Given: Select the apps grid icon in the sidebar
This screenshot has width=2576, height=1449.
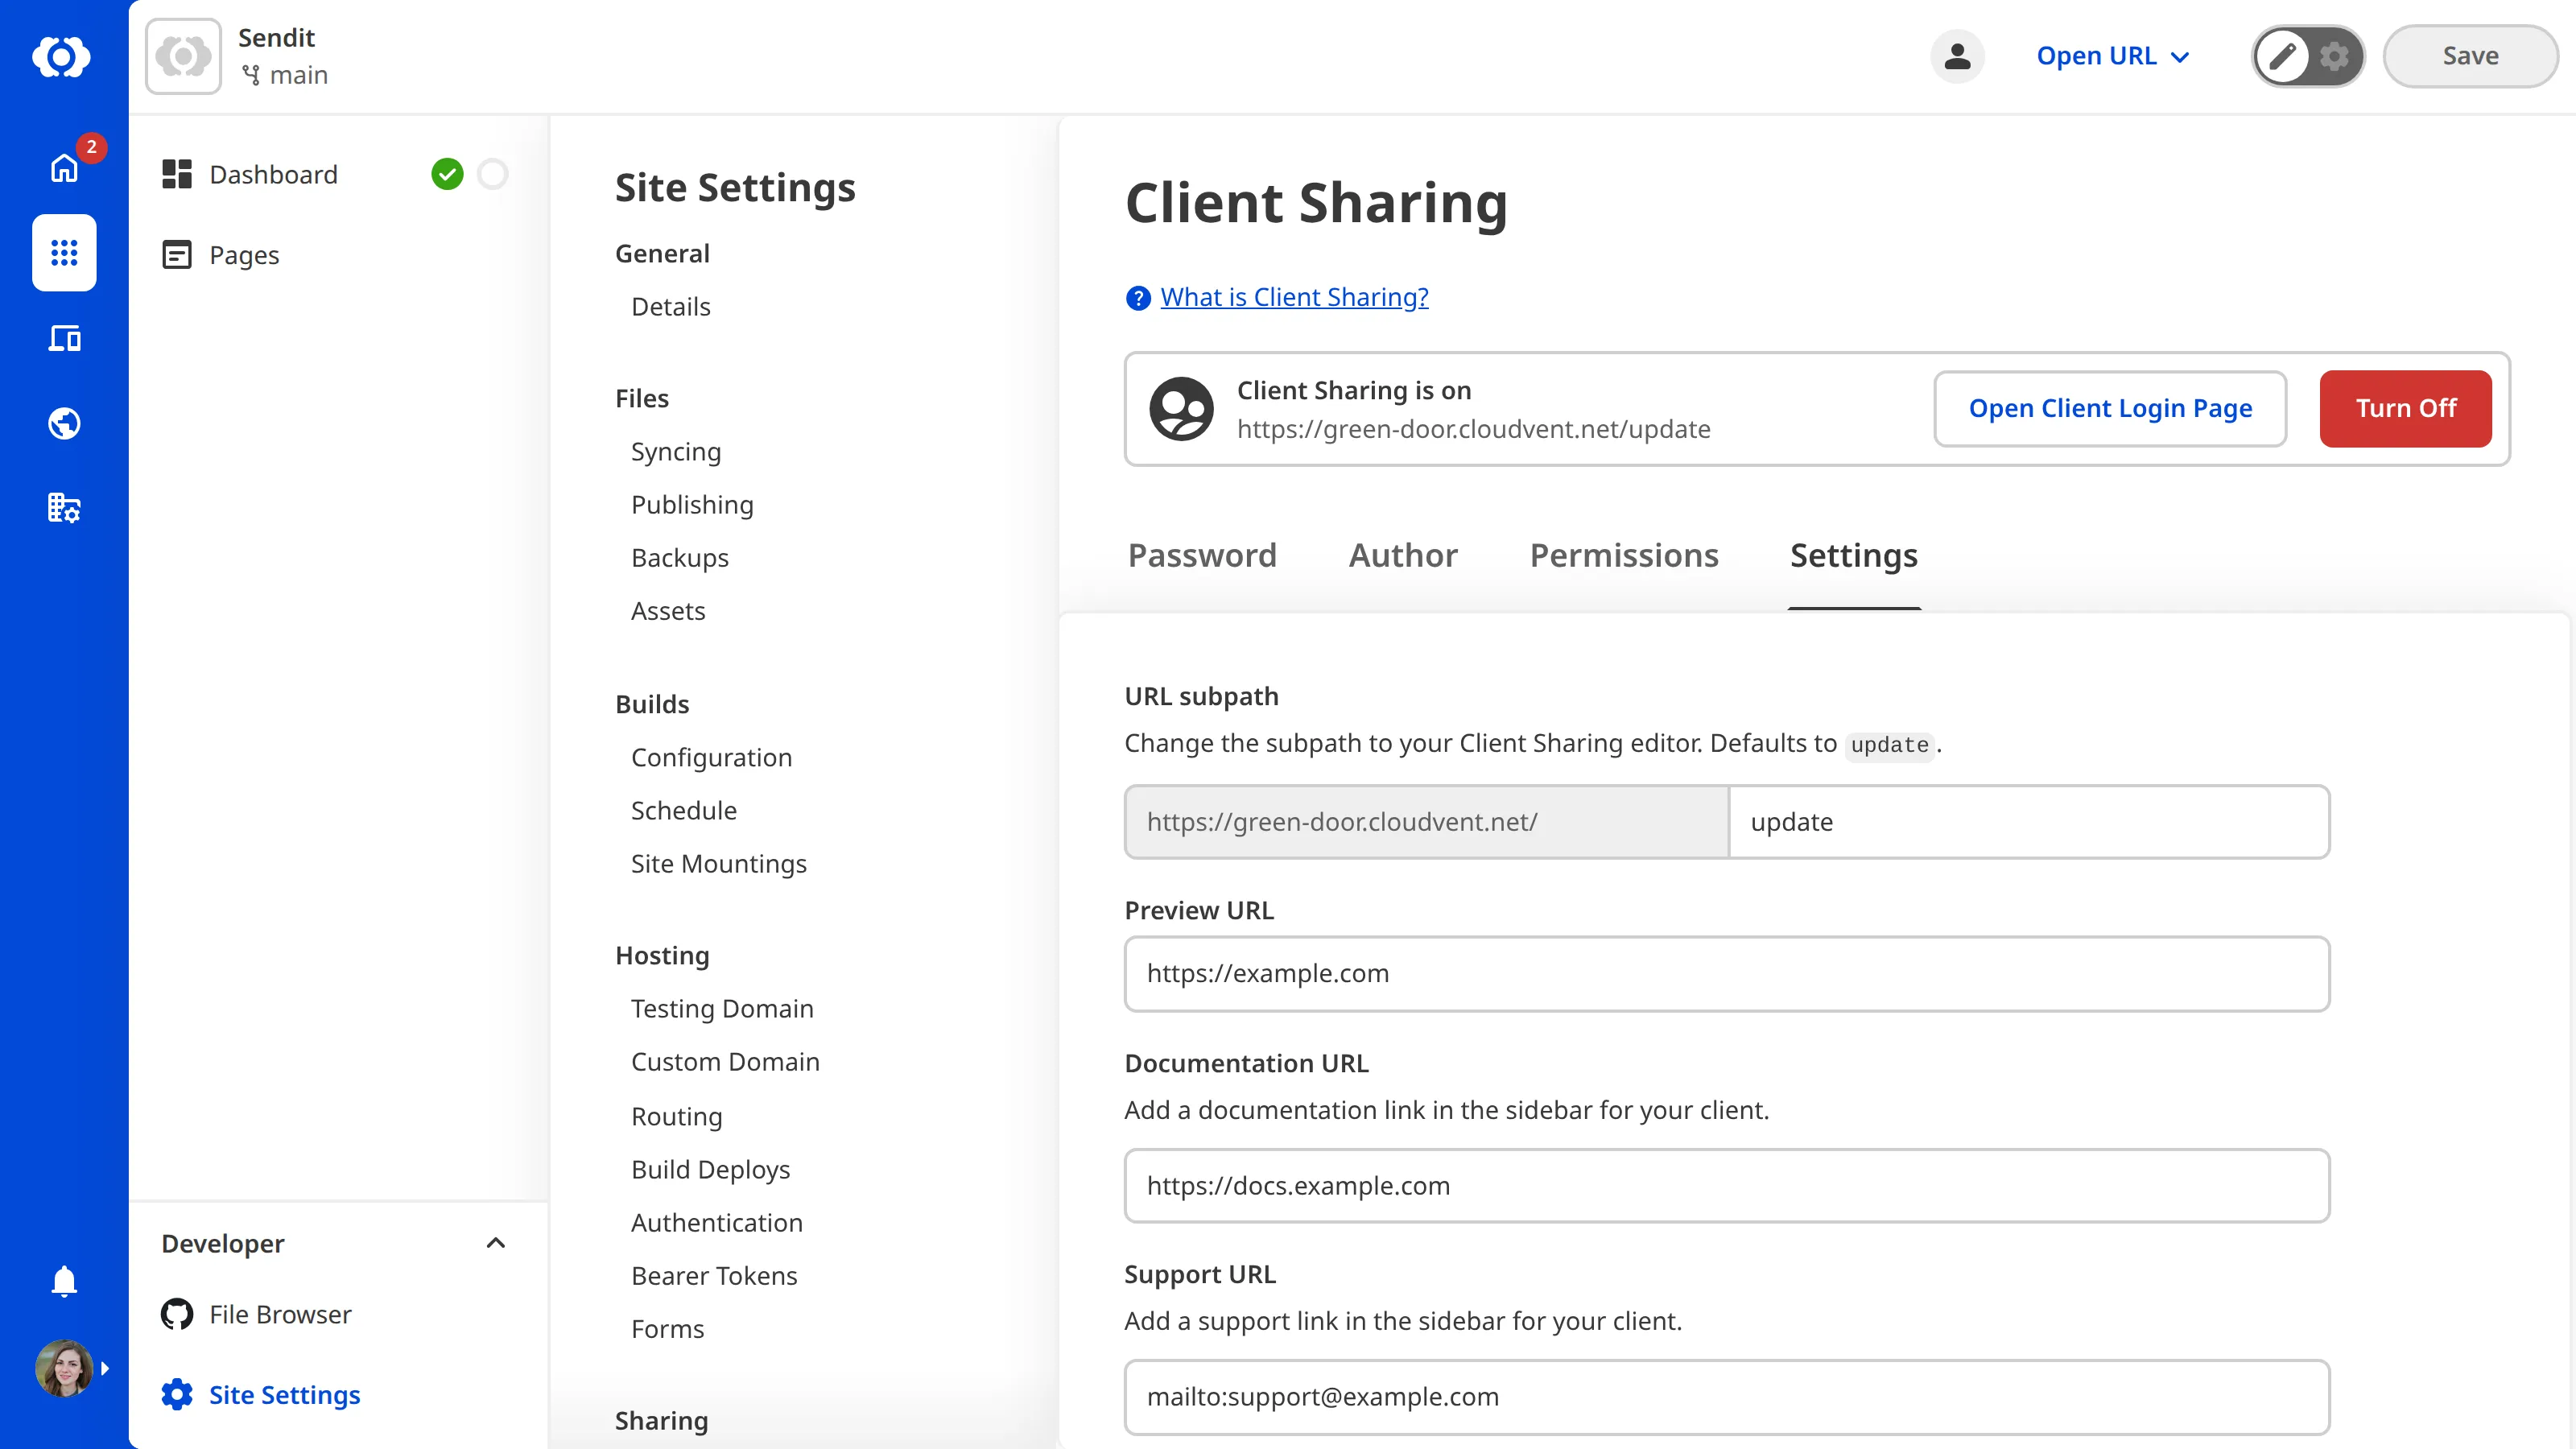Looking at the screenshot, I should (x=63, y=253).
